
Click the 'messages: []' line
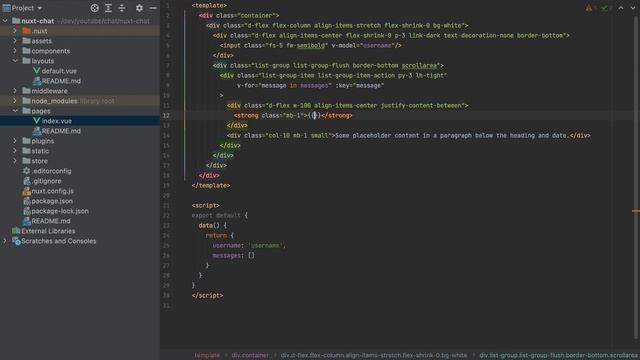point(233,256)
